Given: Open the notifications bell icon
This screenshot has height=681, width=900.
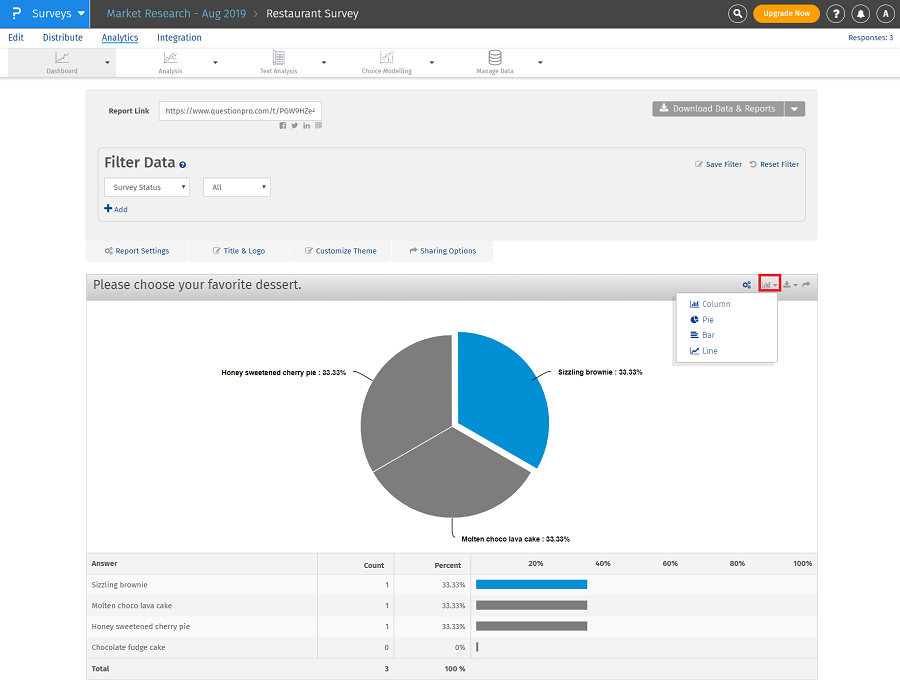Looking at the screenshot, I should [x=860, y=14].
